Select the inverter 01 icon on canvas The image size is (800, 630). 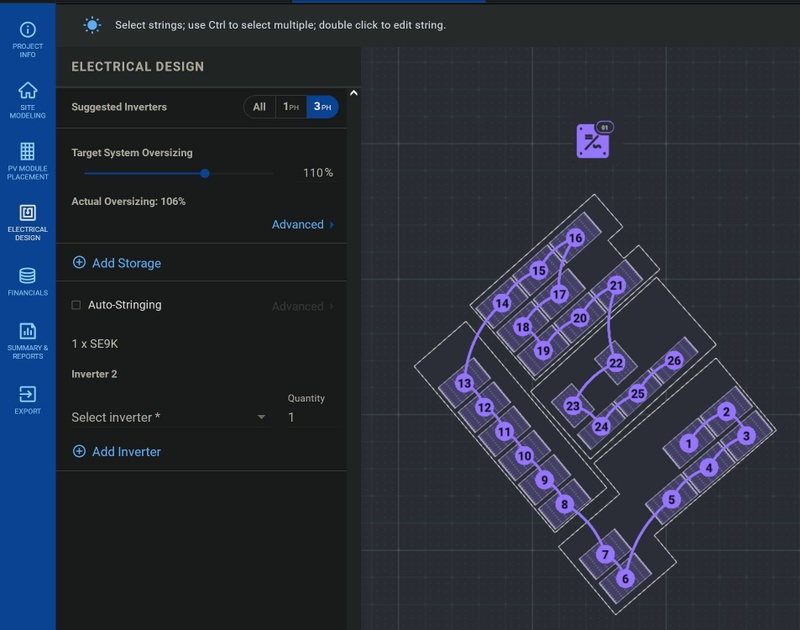(x=593, y=140)
